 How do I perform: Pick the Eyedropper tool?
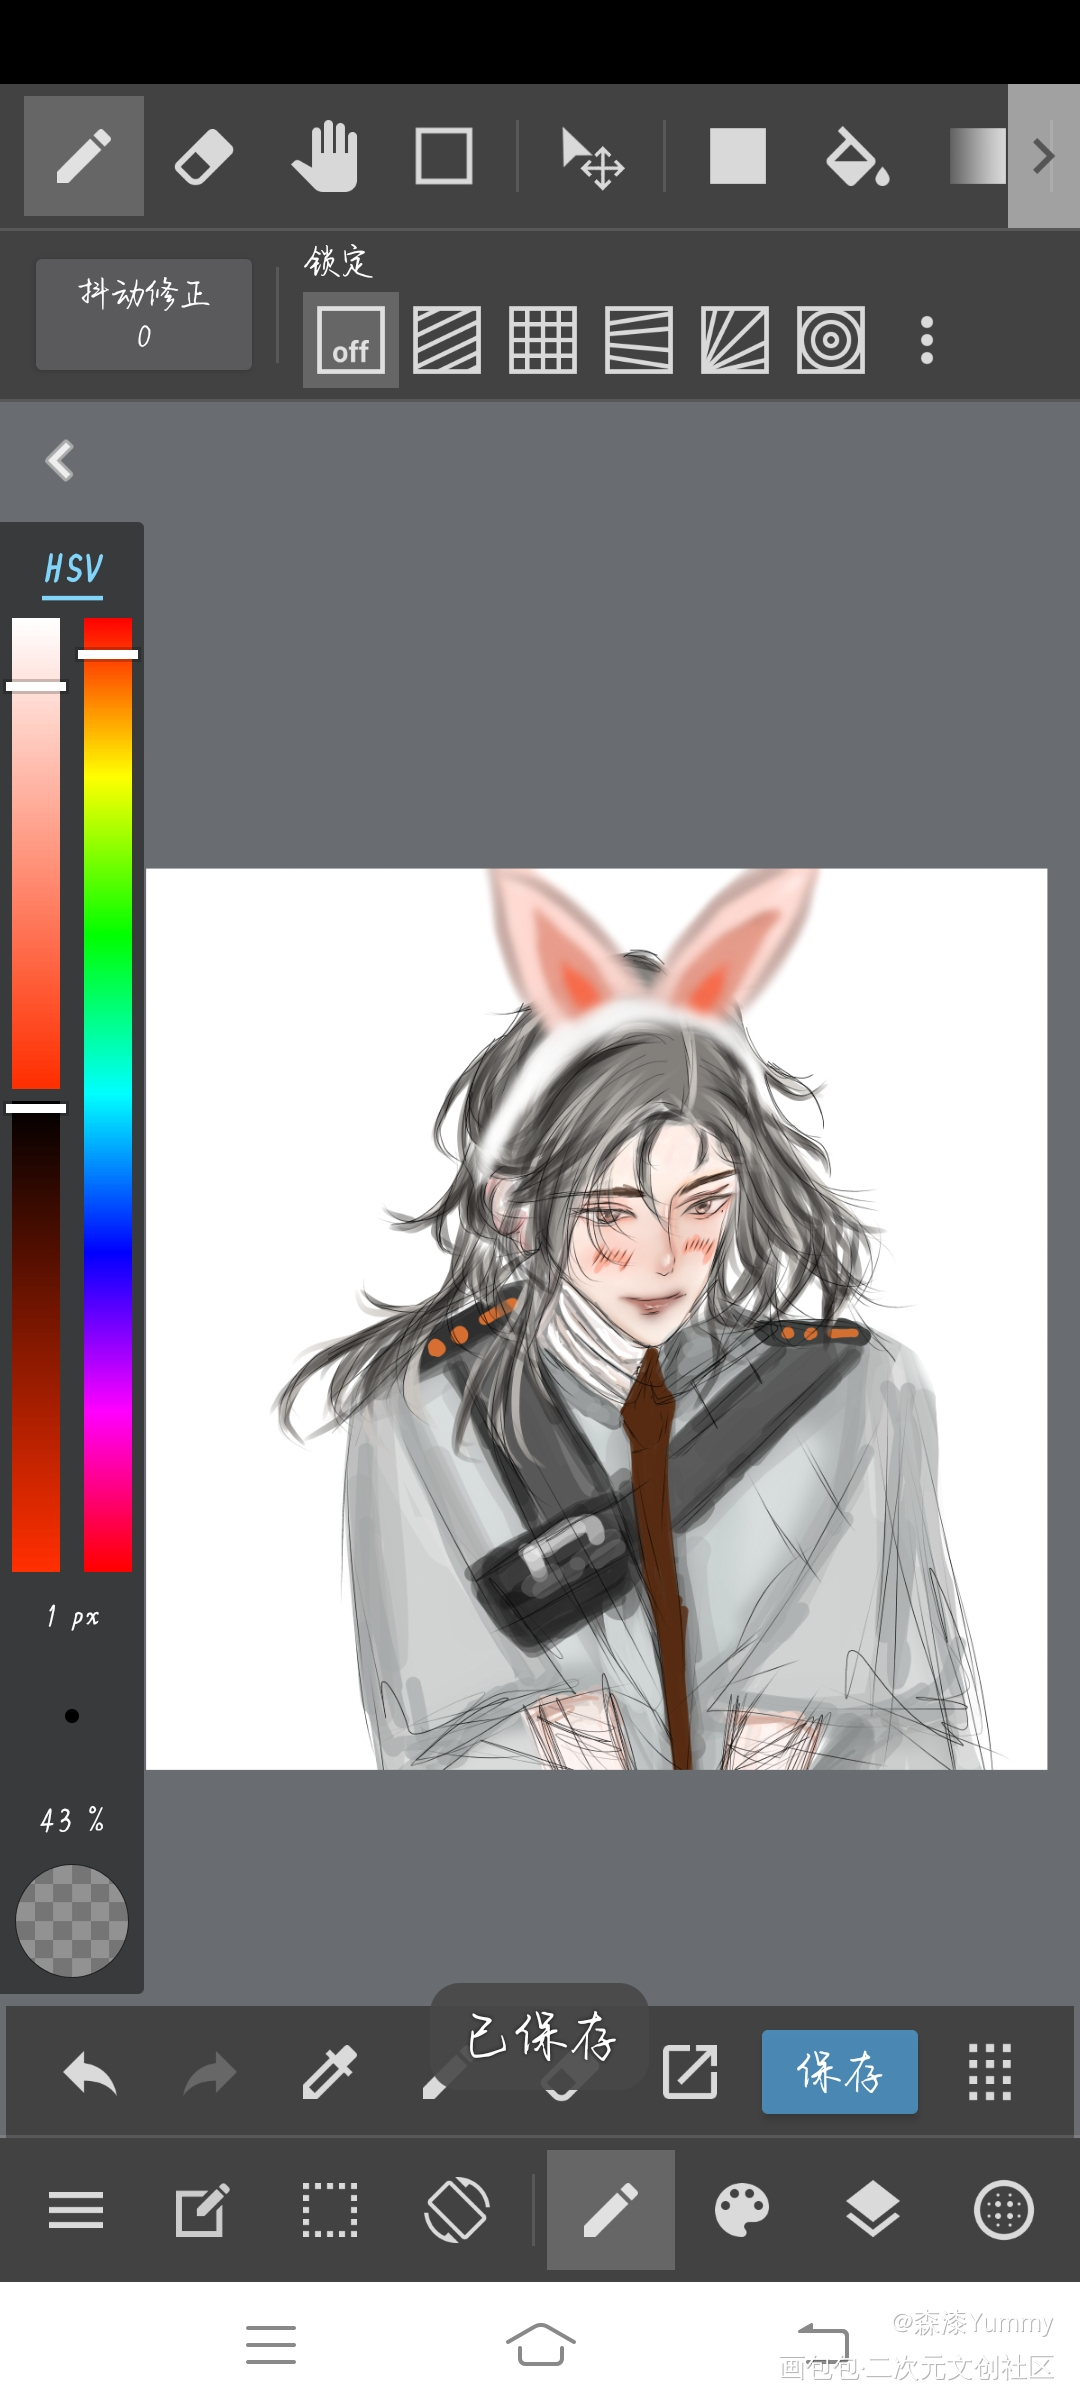click(x=329, y=2072)
